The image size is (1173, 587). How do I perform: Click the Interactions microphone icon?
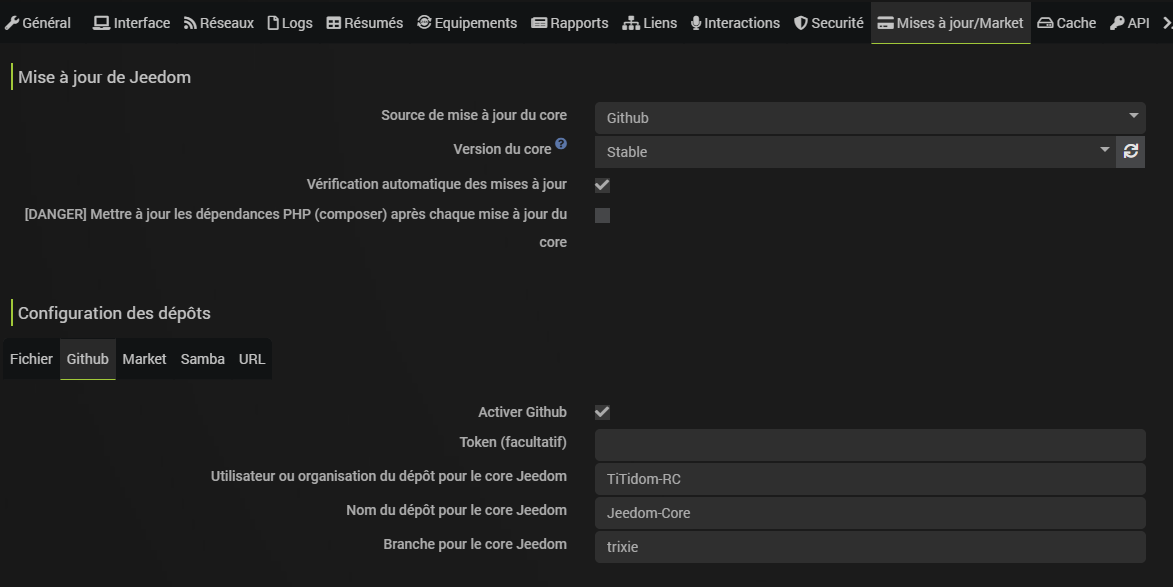696,23
